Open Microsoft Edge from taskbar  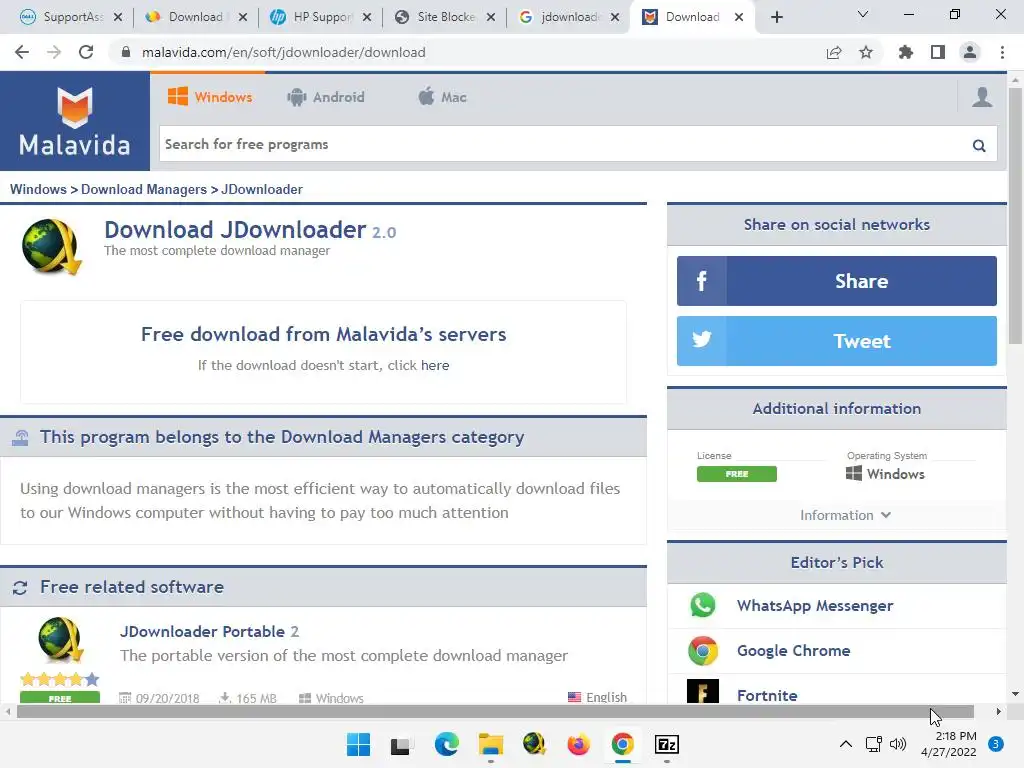point(447,744)
